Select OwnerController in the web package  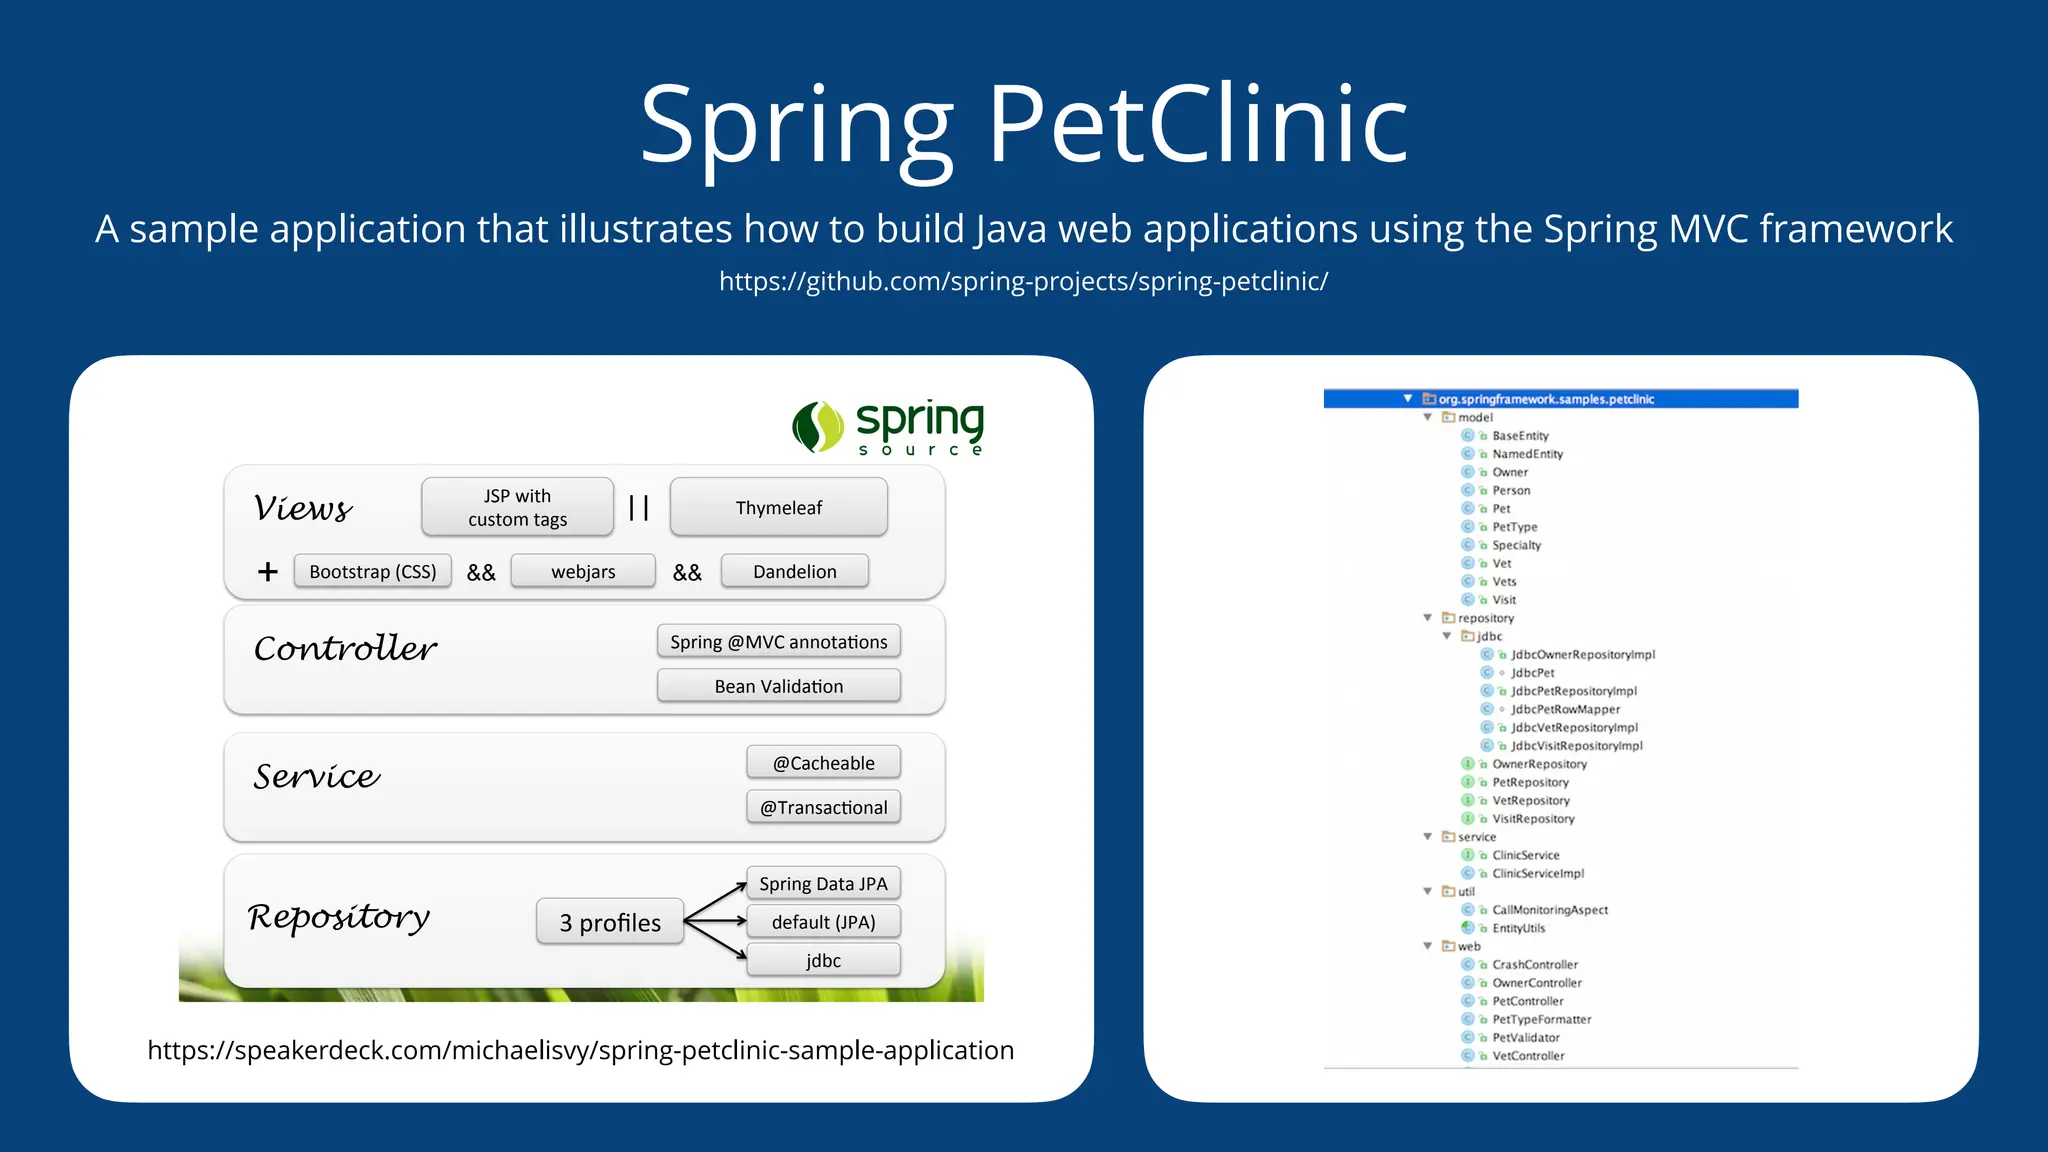[x=1537, y=983]
